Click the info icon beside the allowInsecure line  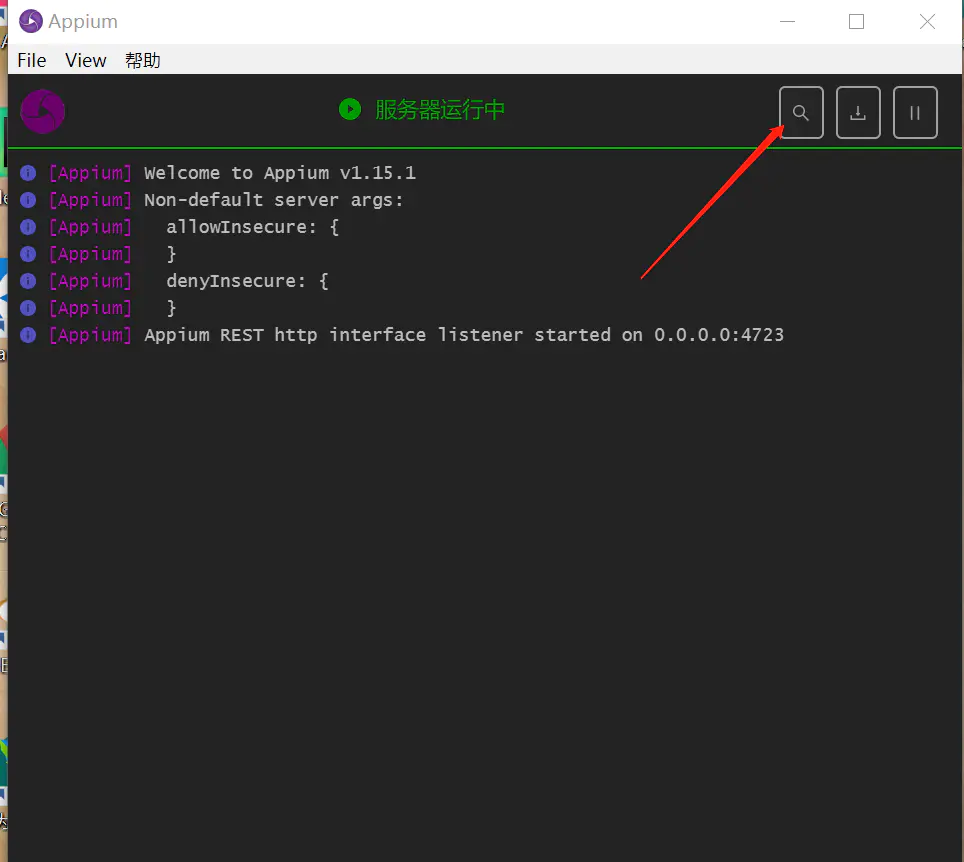click(28, 227)
